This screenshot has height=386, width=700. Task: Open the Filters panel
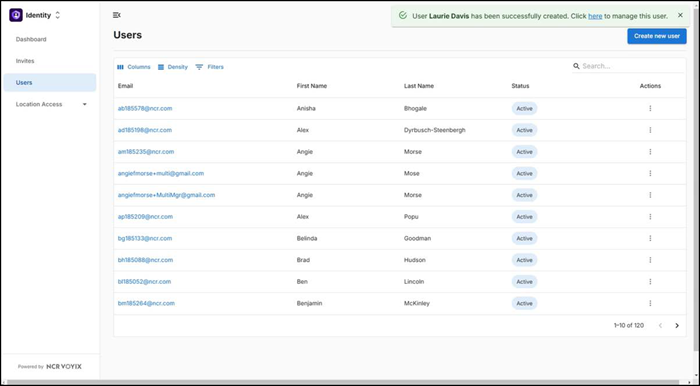tap(209, 67)
